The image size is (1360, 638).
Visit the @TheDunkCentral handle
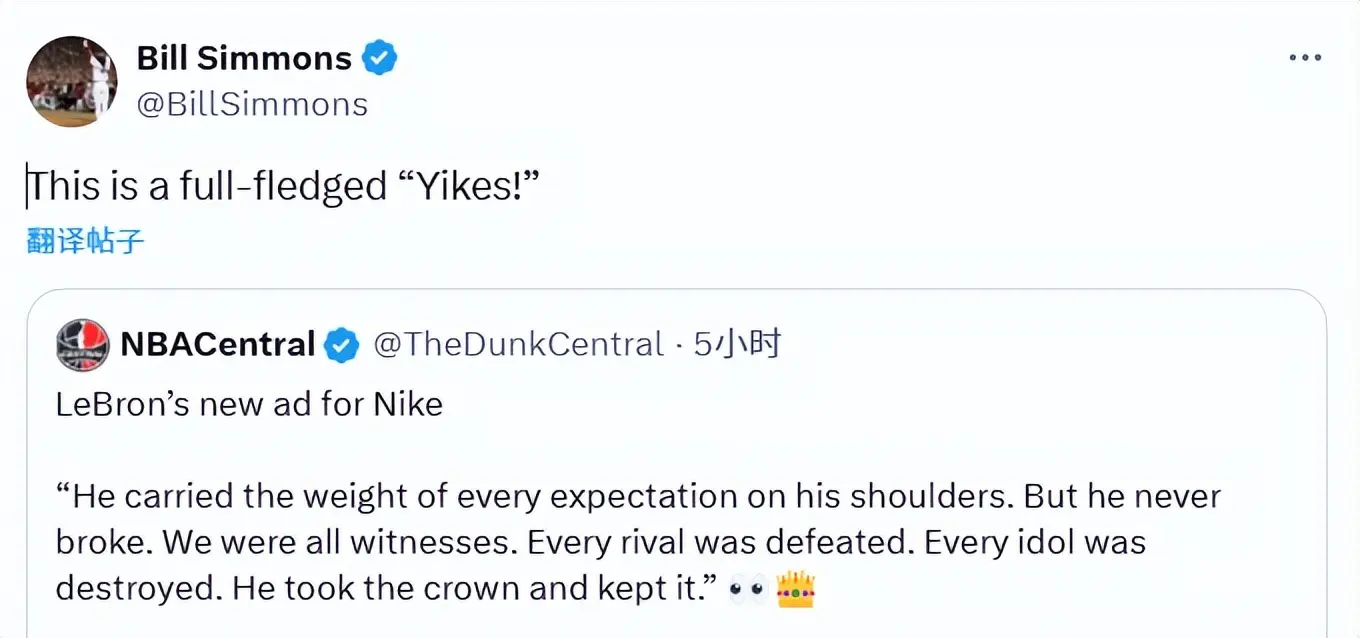point(518,345)
